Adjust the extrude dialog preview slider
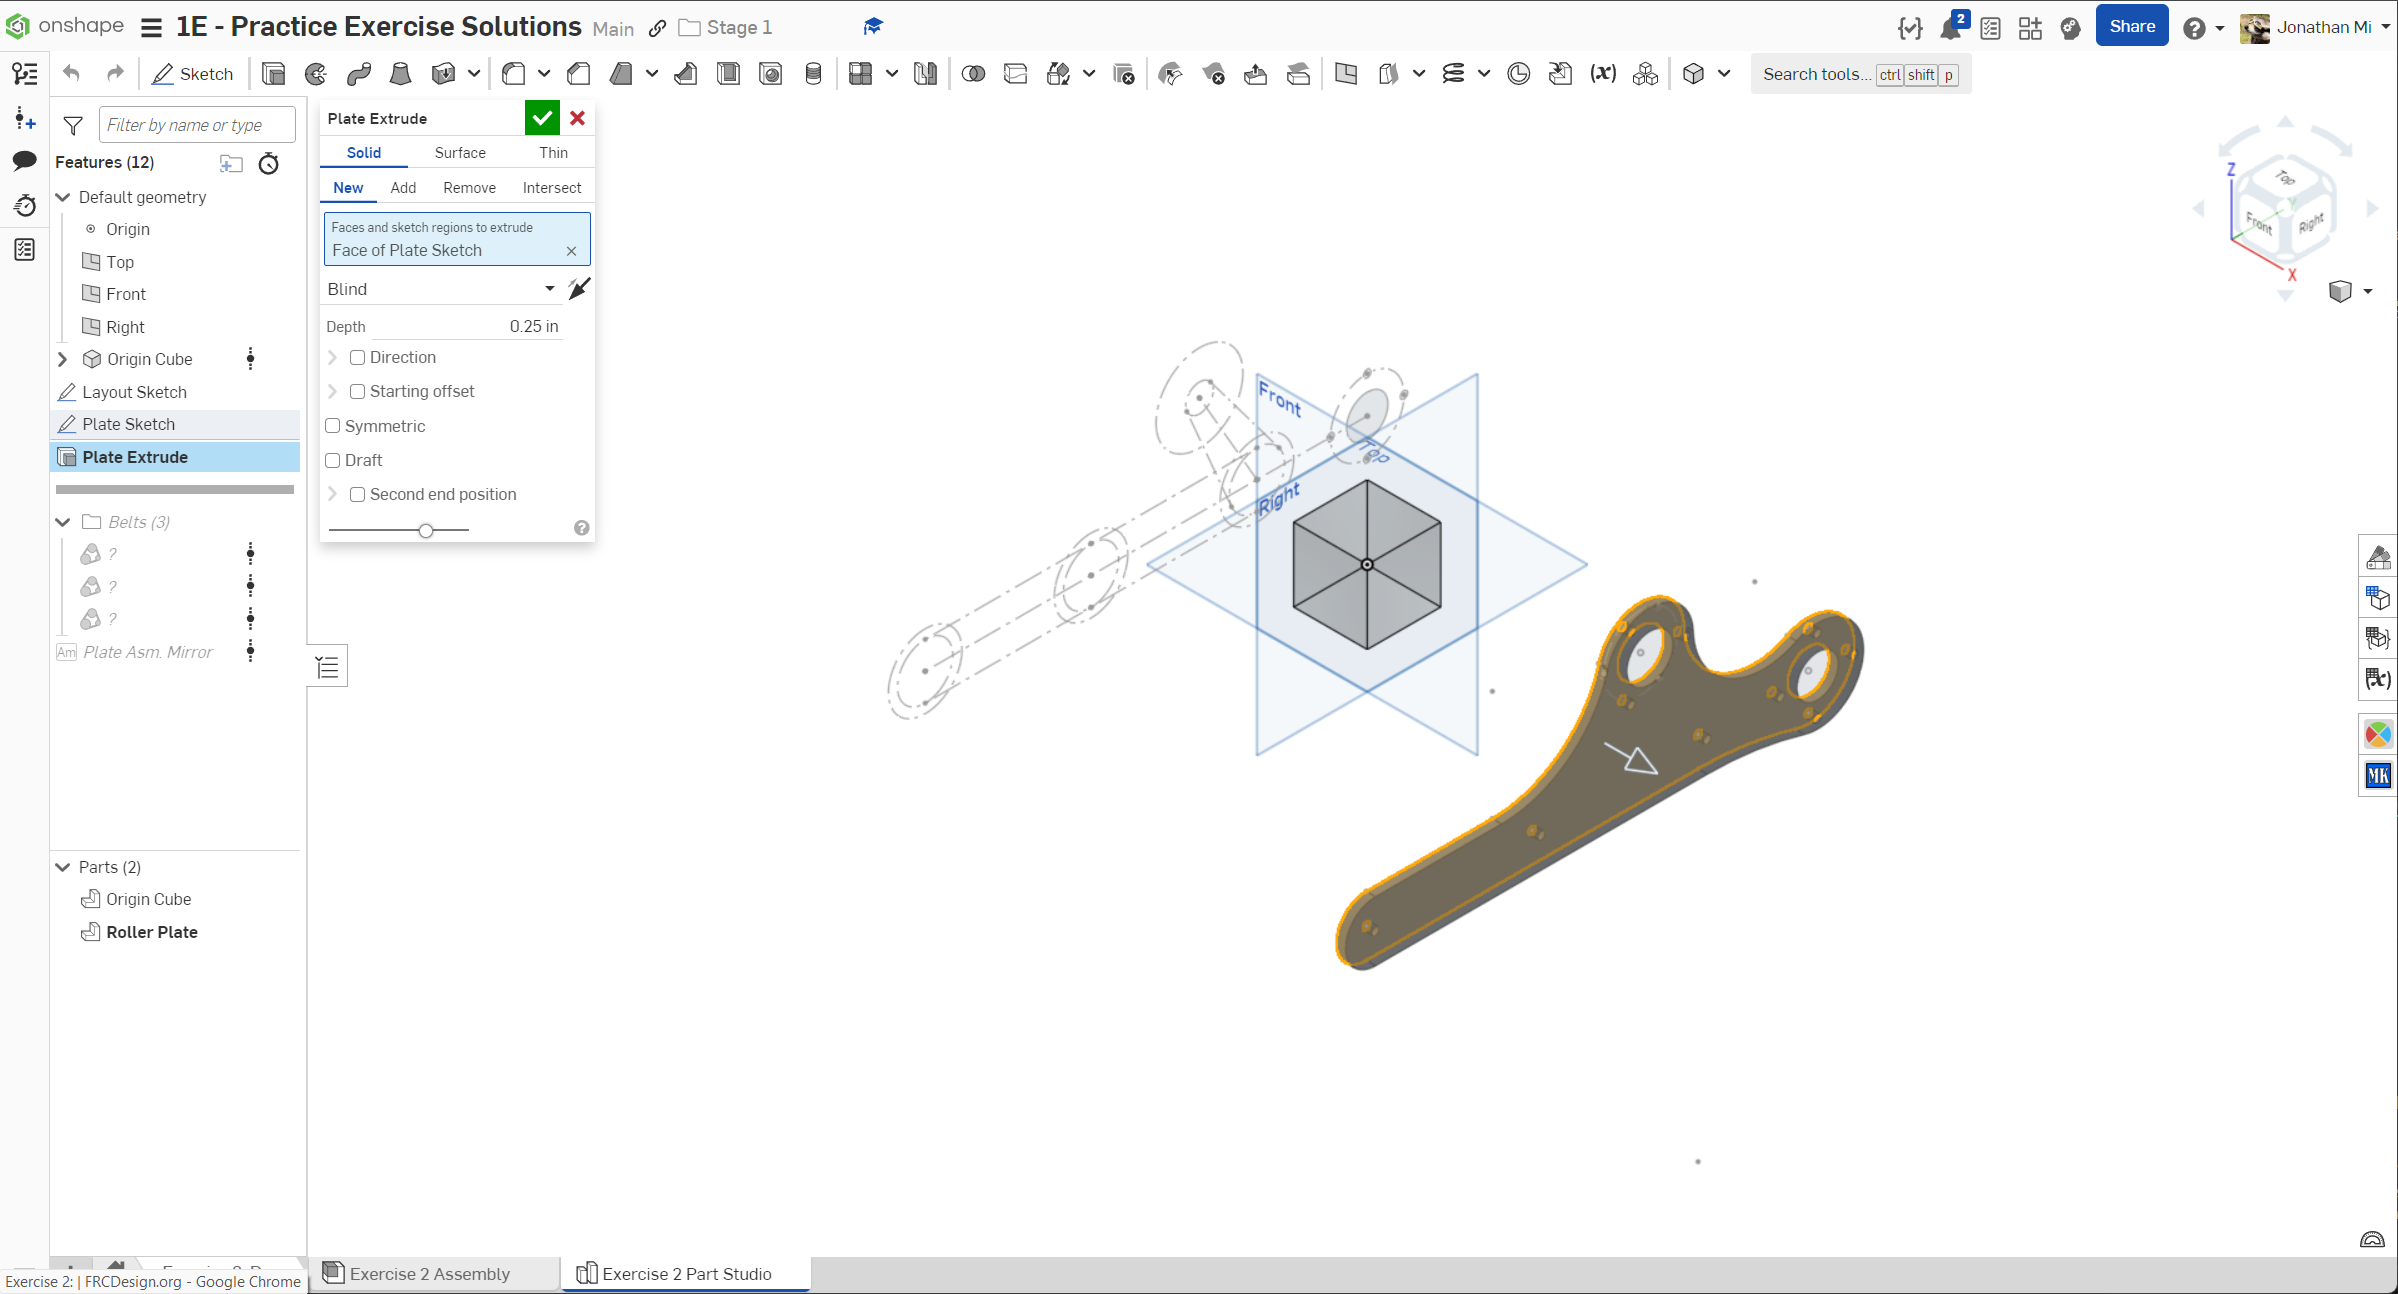The image size is (2398, 1294). pyautogui.click(x=426, y=530)
